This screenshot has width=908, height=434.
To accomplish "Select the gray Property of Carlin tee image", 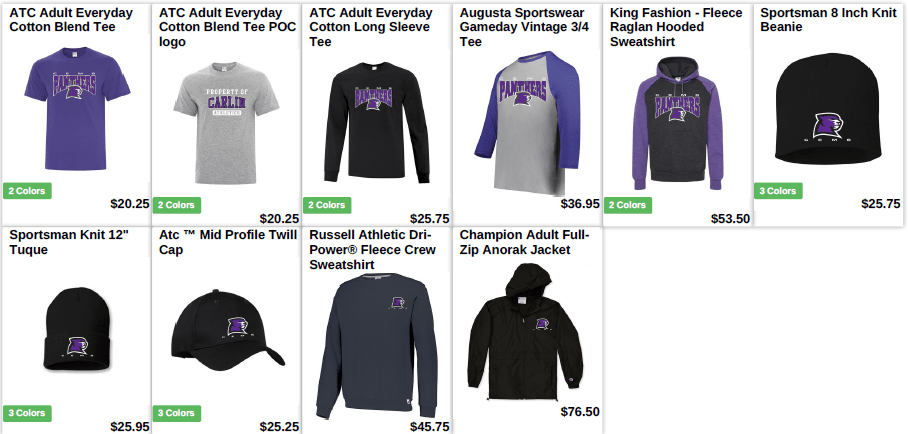I will tap(226, 123).
